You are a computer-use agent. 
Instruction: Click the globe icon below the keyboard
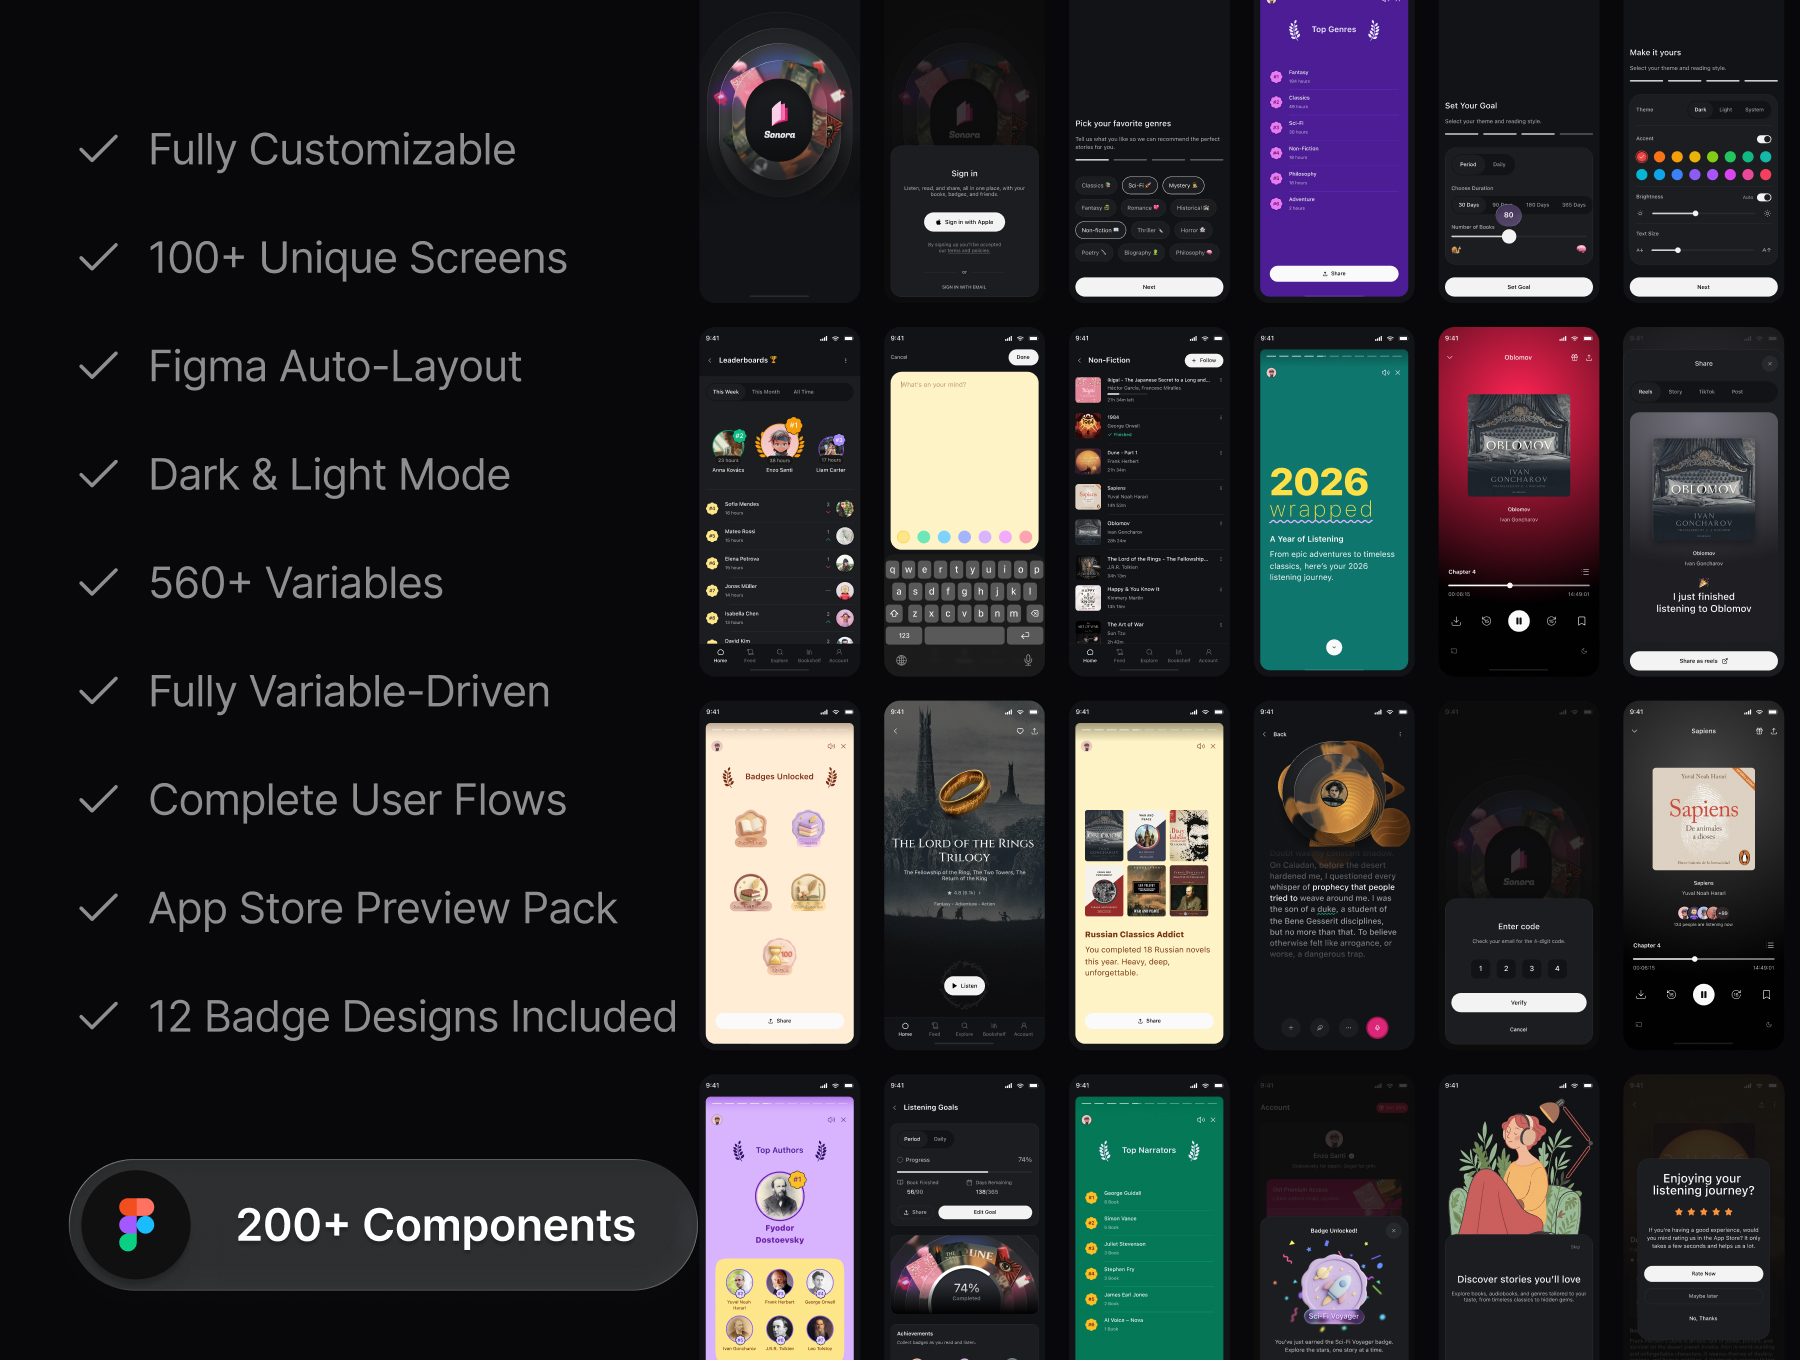pyautogui.click(x=901, y=660)
